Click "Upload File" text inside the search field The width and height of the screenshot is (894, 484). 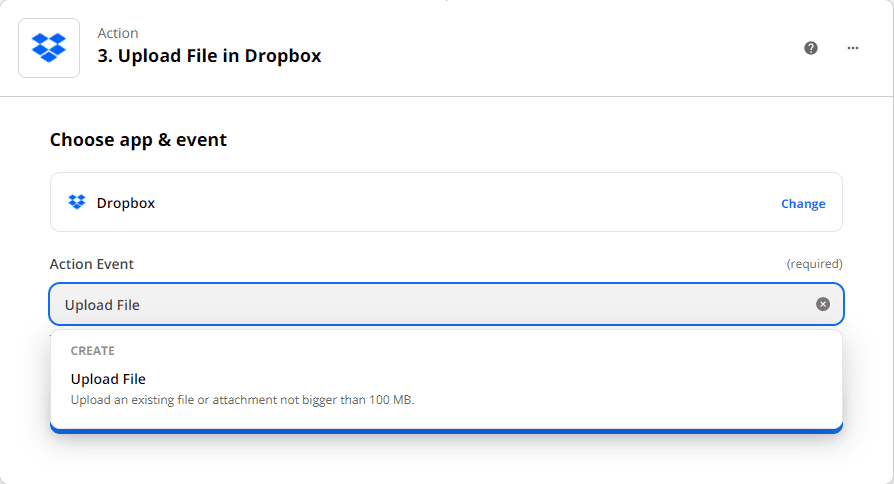point(102,305)
